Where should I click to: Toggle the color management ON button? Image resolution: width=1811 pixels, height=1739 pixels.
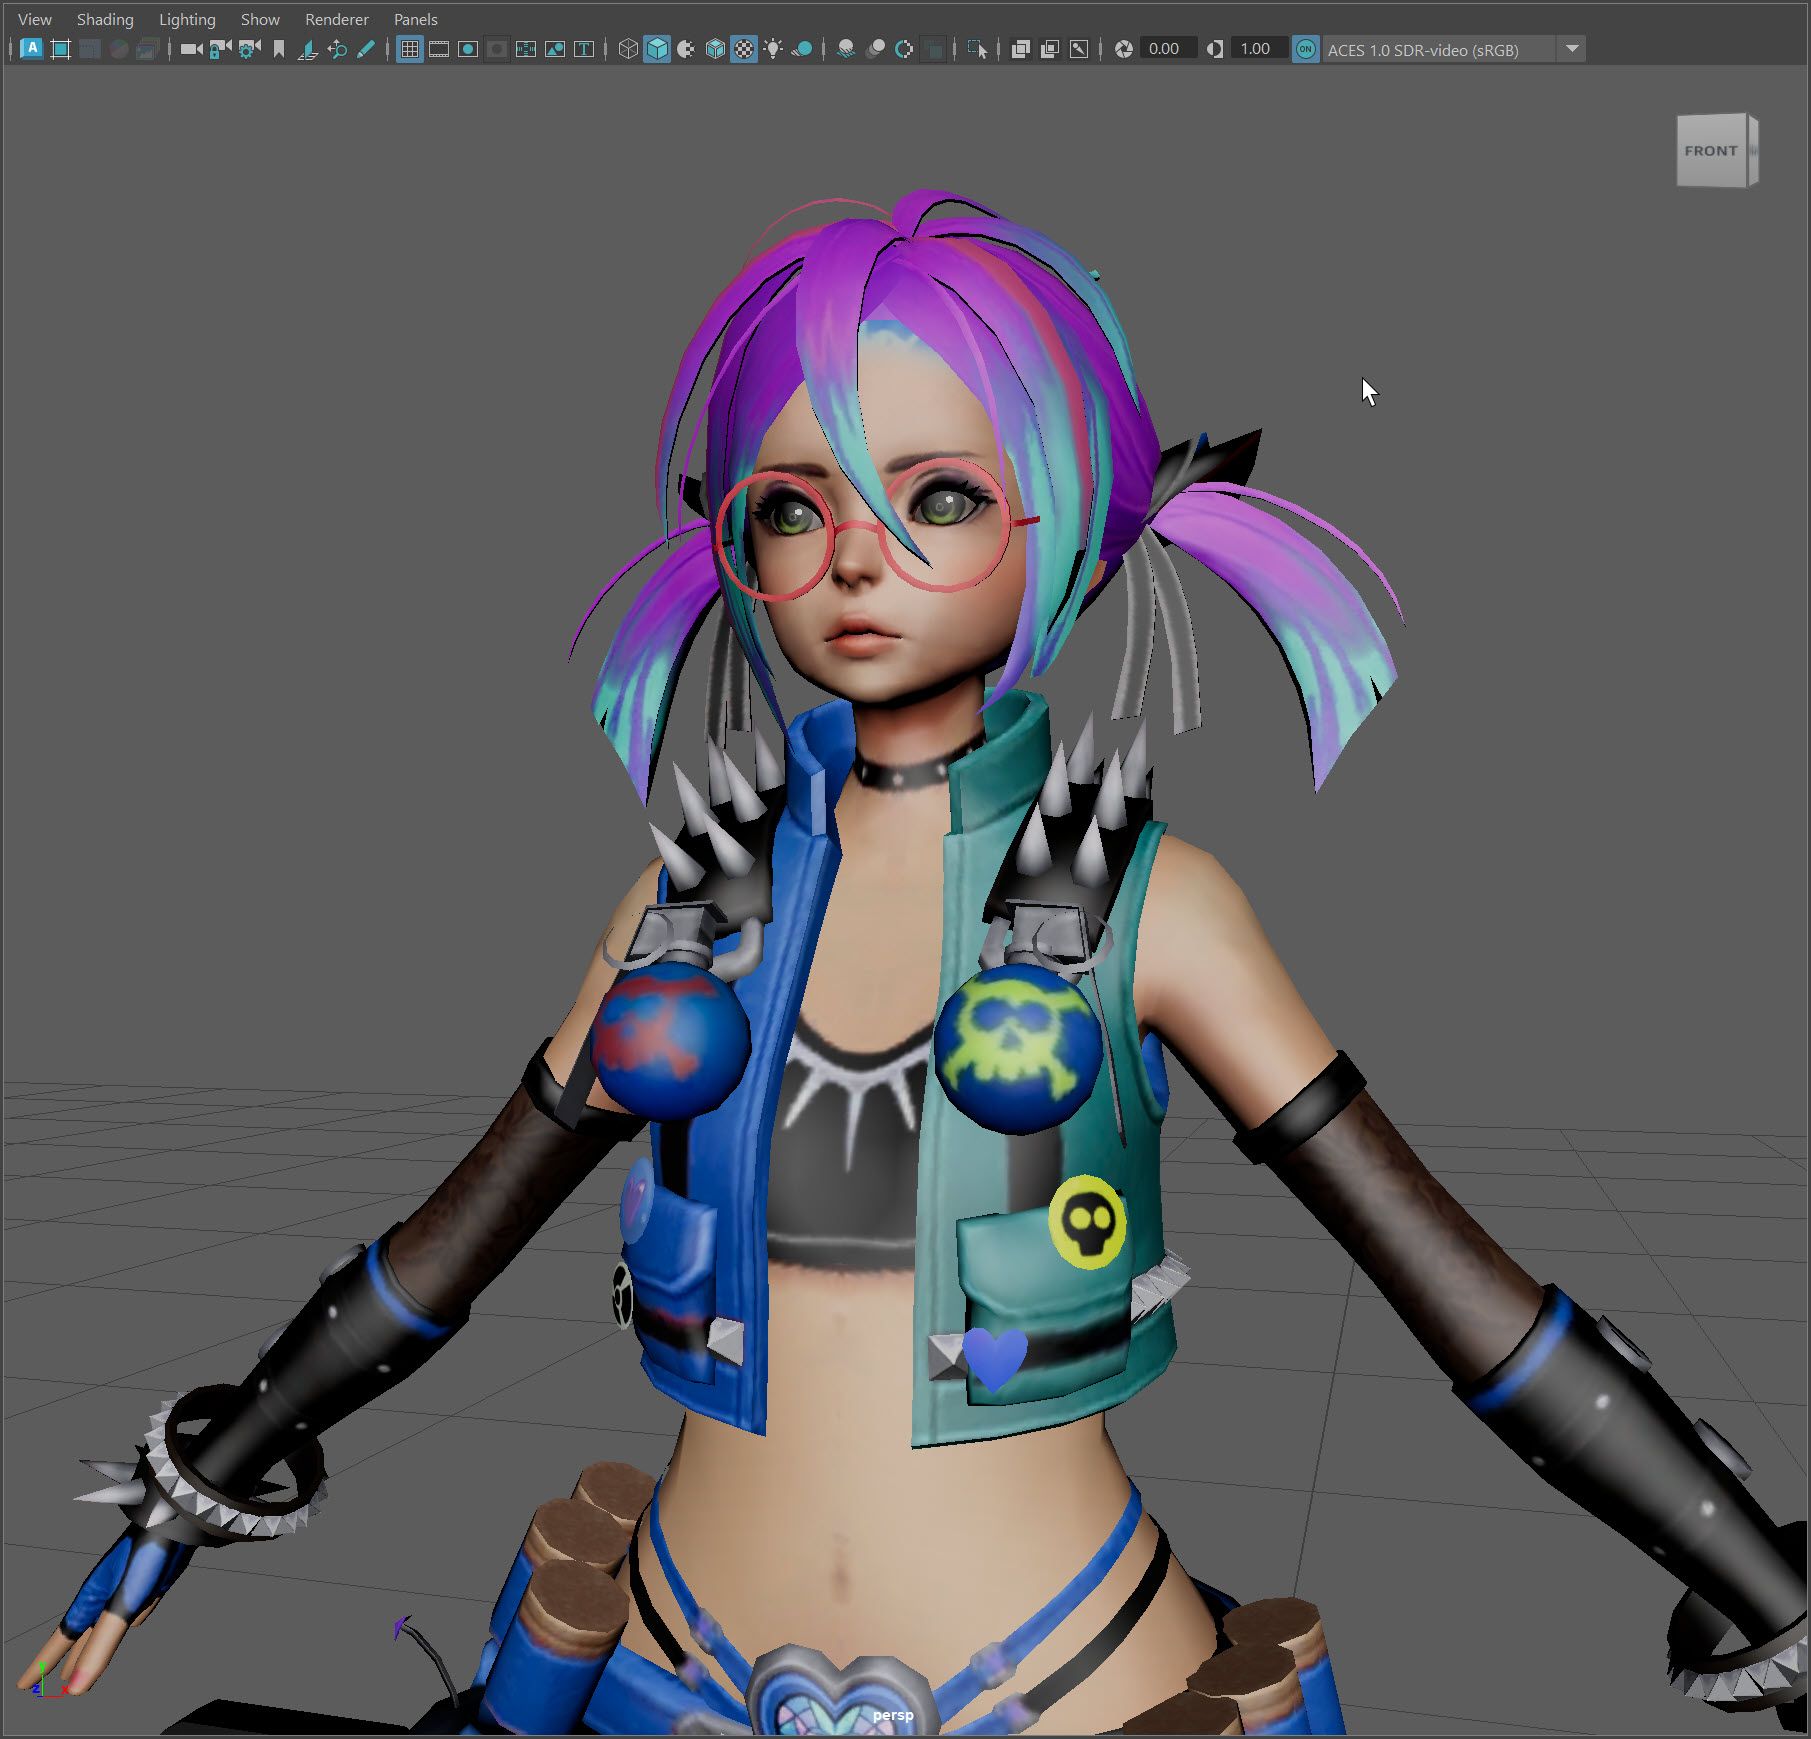pyautogui.click(x=1305, y=49)
